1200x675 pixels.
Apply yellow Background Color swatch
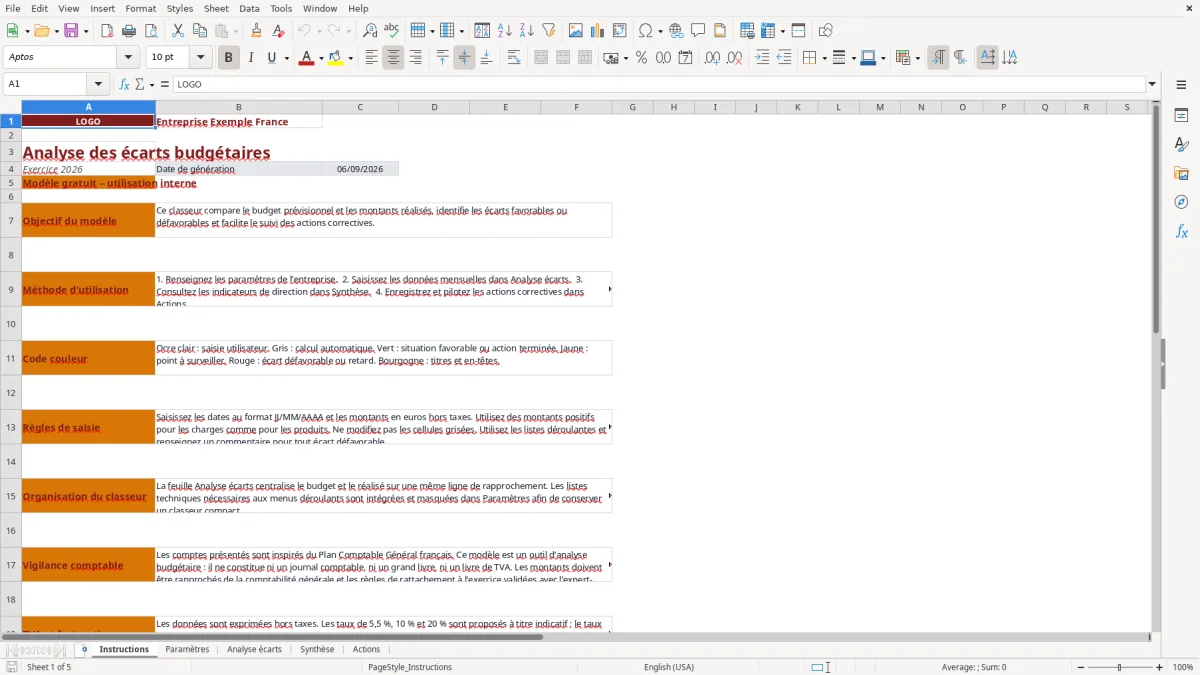tap(335, 58)
